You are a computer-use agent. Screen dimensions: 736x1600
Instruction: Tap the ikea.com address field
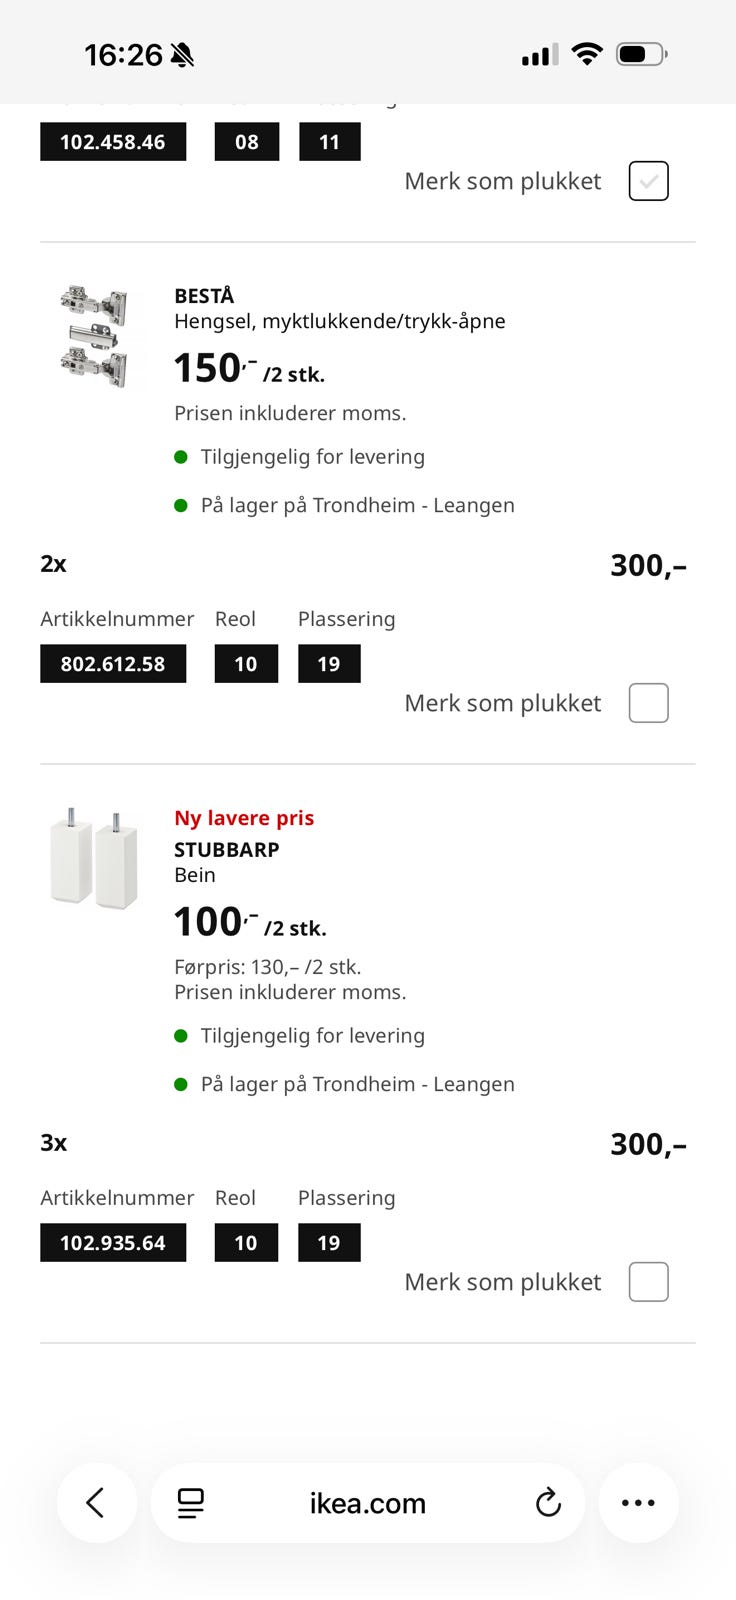tap(368, 1503)
